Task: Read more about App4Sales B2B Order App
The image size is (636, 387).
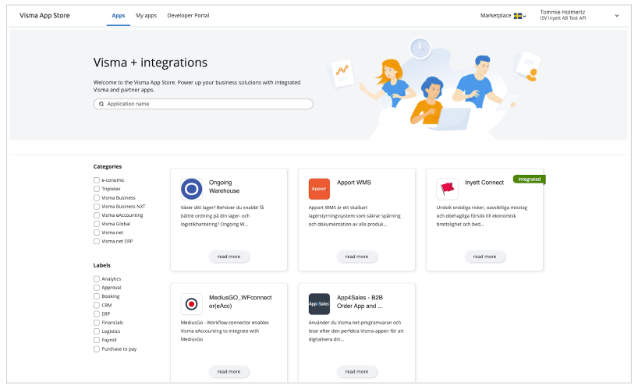Action: (x=357, y=372)
